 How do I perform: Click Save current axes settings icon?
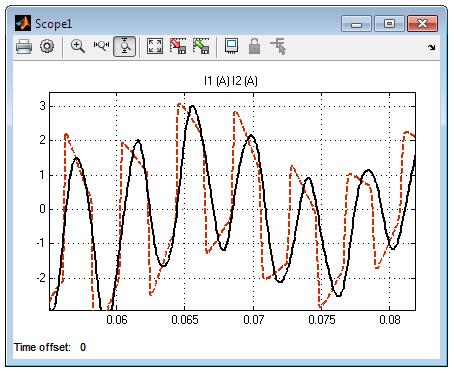point(178,46)
